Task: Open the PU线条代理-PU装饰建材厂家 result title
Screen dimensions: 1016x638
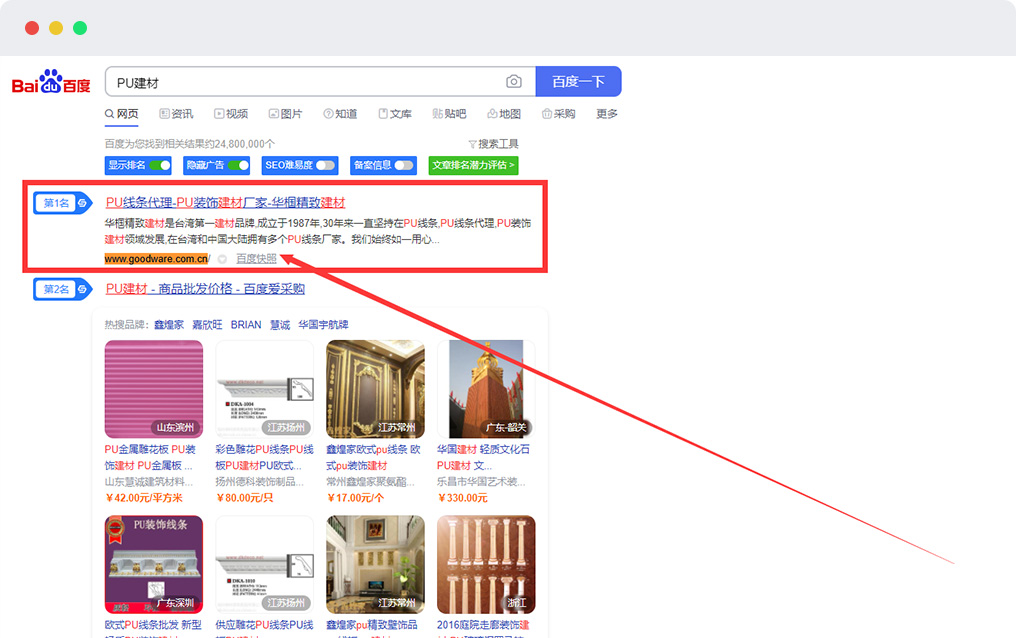Action: click(x=225, y=203)
